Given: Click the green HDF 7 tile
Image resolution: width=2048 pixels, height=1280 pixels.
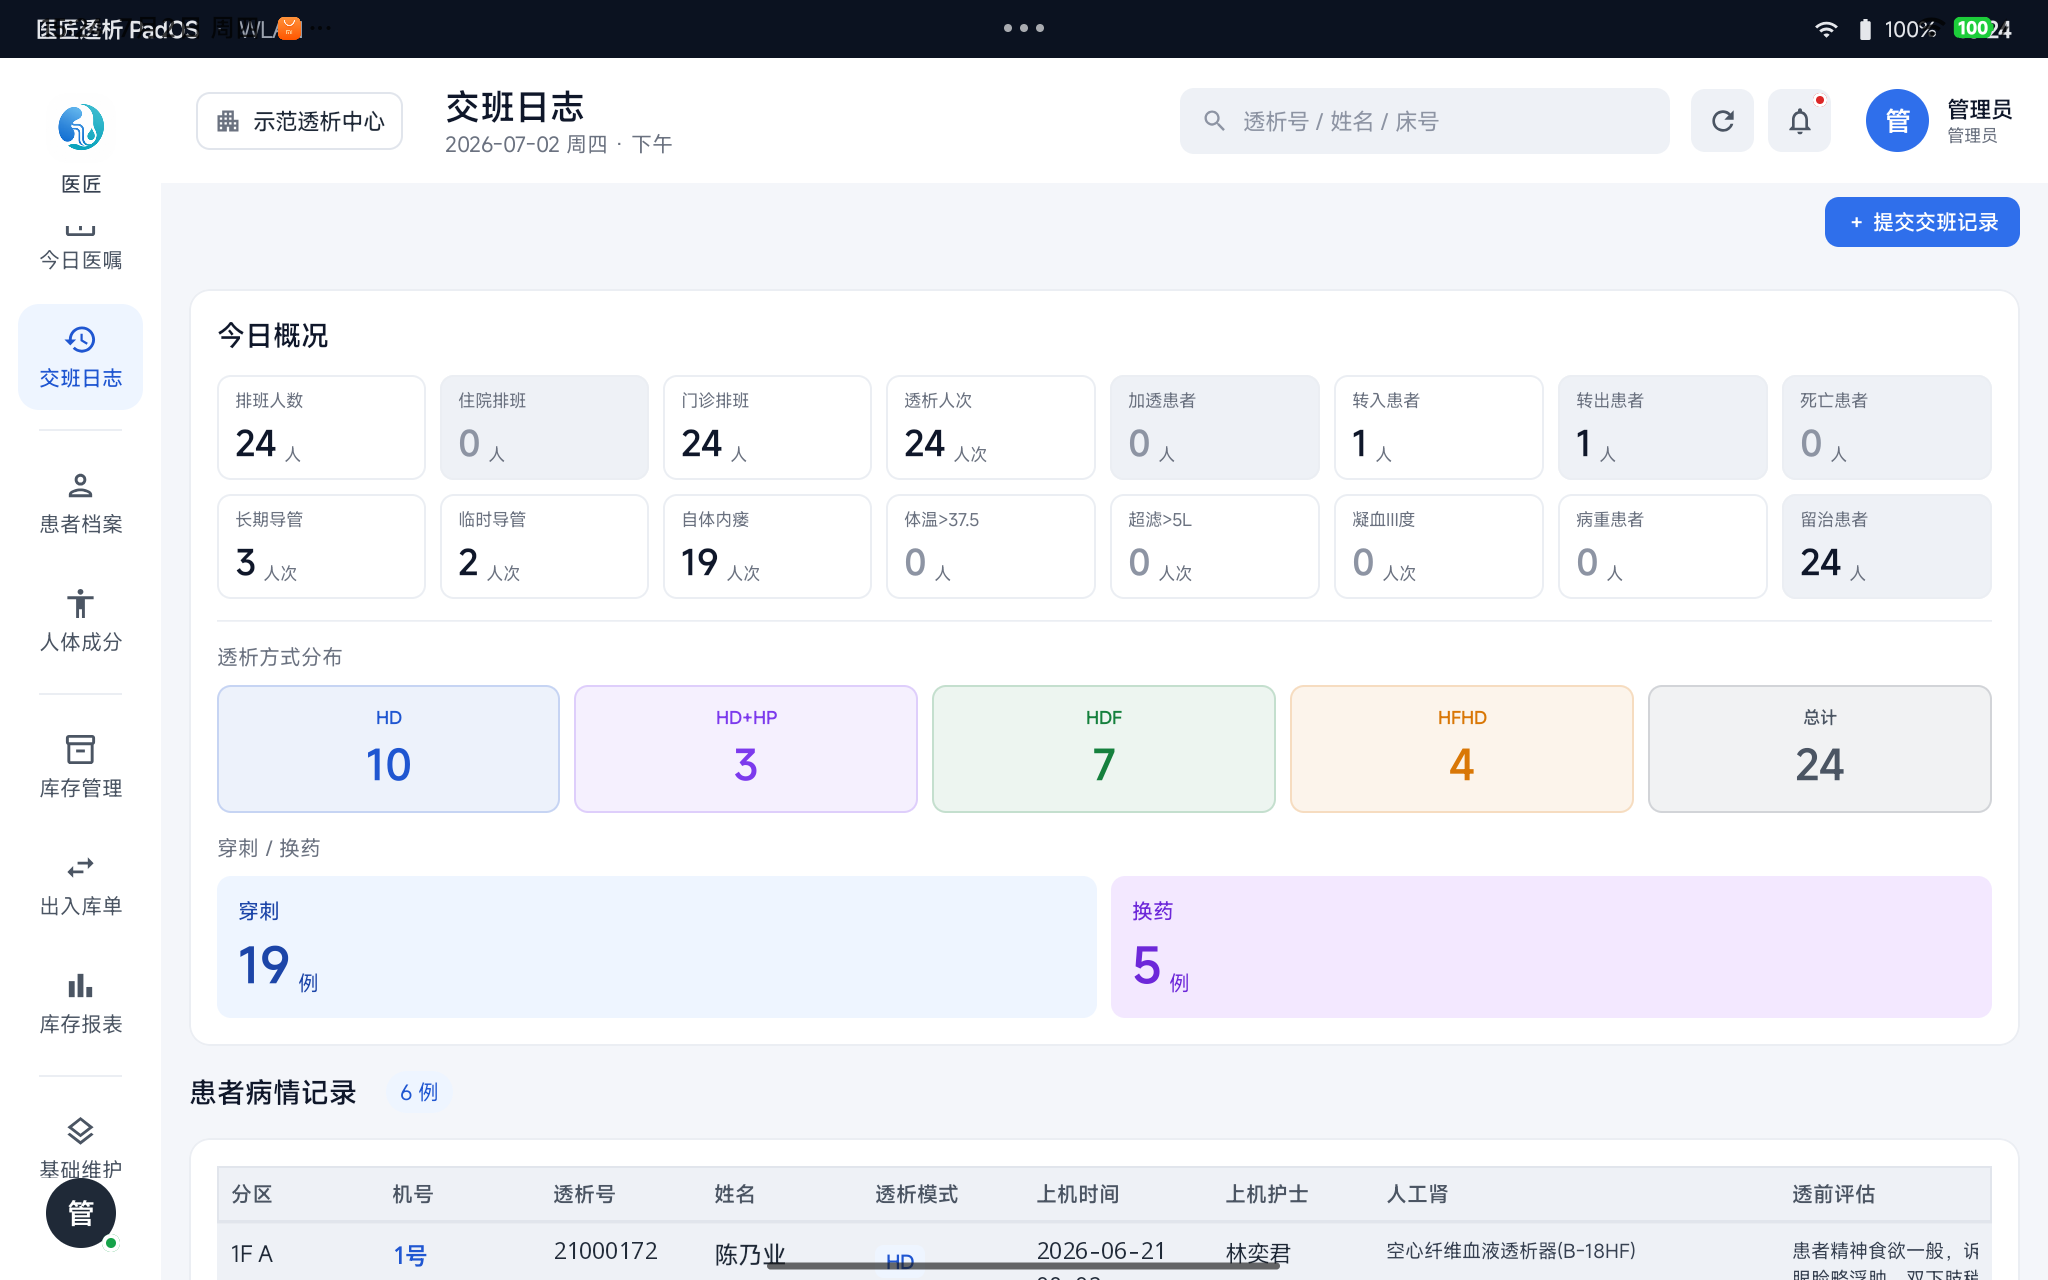Looking at the screenshot, I should [x=1104, y=749].
